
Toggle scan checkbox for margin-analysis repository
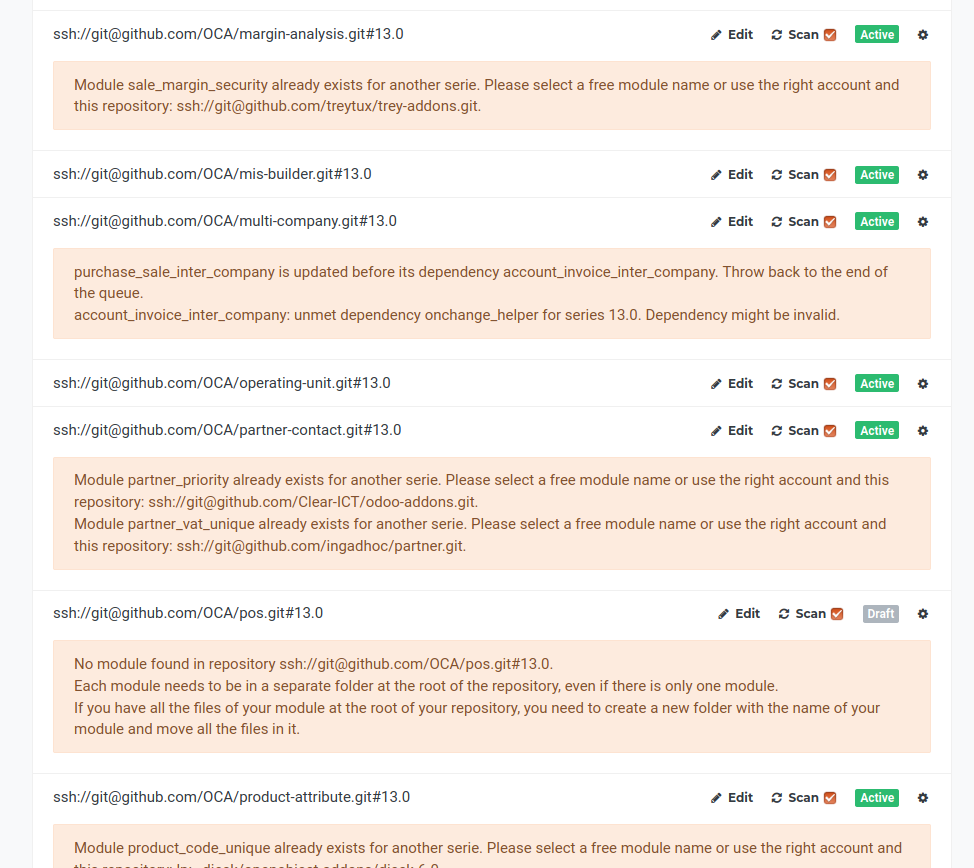coord(830,35)
